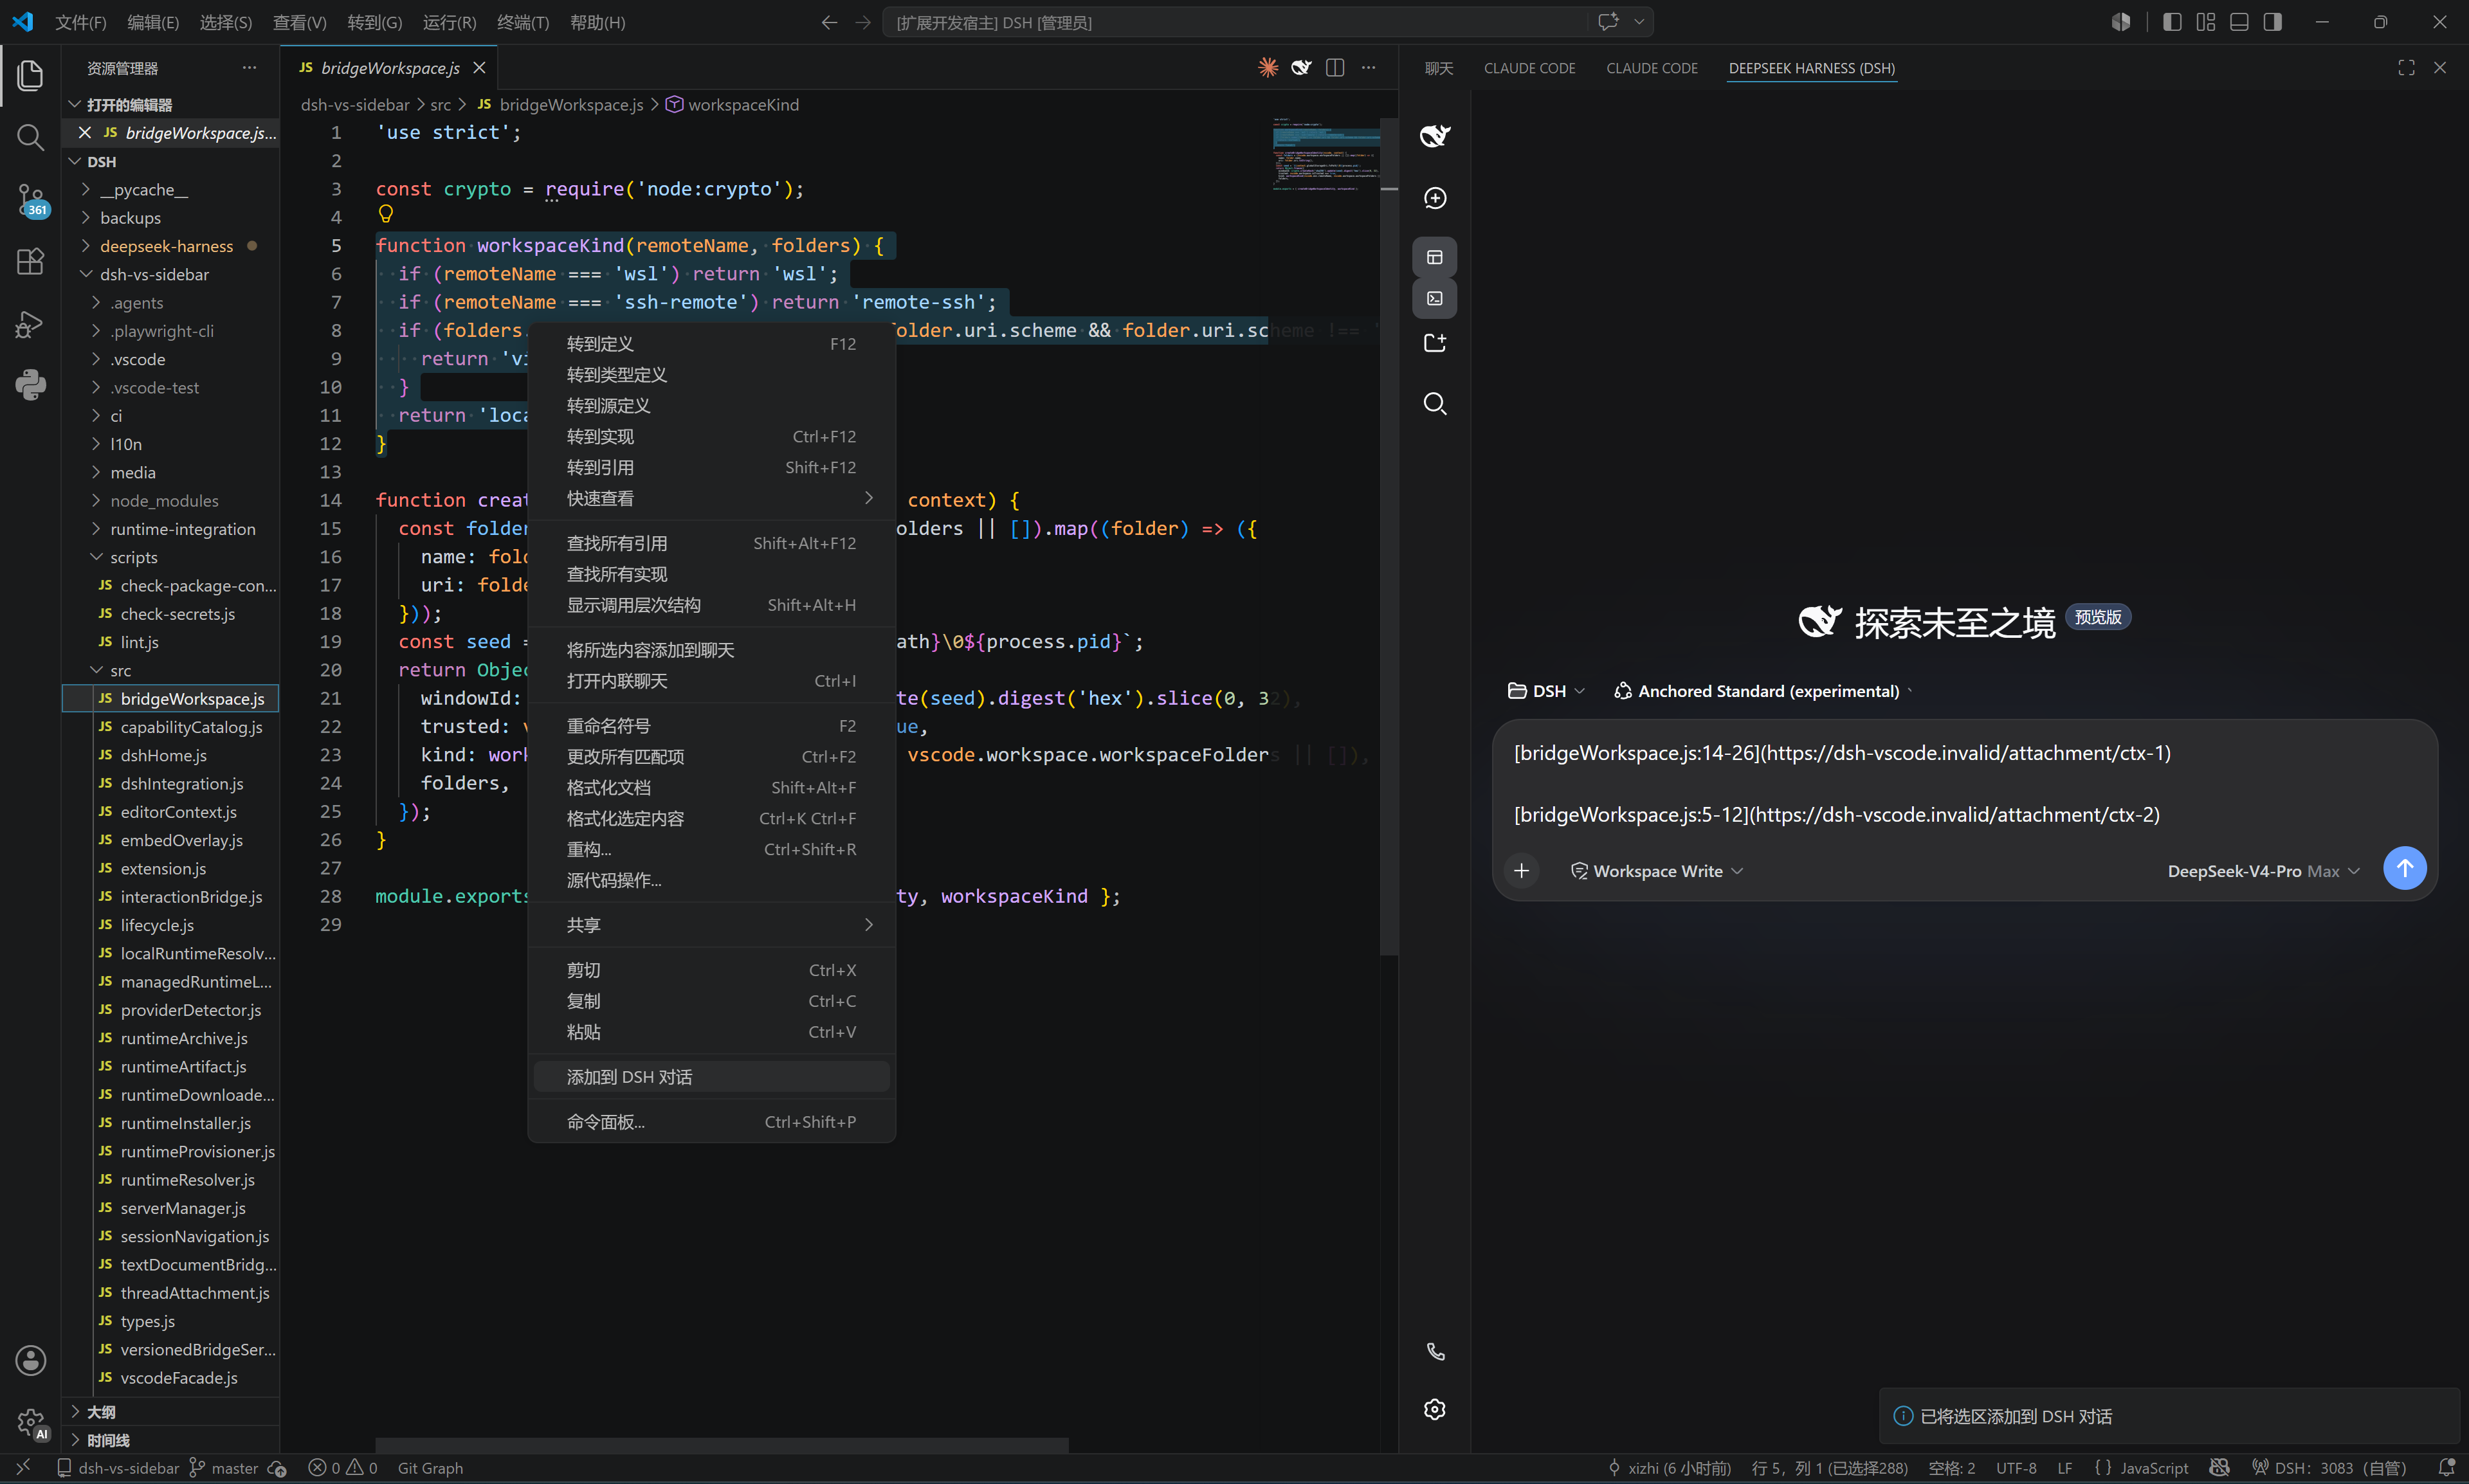Image resolution: width=2469 pixels, height=1484 pixels.
Task: Click the title bar command center search
Action: click(x=1267, y=22)
